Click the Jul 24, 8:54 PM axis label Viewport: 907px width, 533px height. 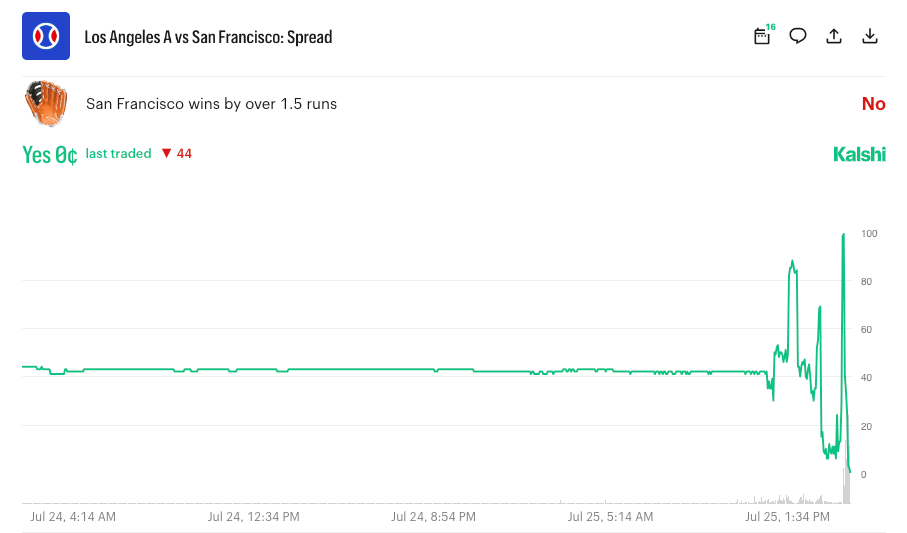pyautogui.click(x=433, y=517)
